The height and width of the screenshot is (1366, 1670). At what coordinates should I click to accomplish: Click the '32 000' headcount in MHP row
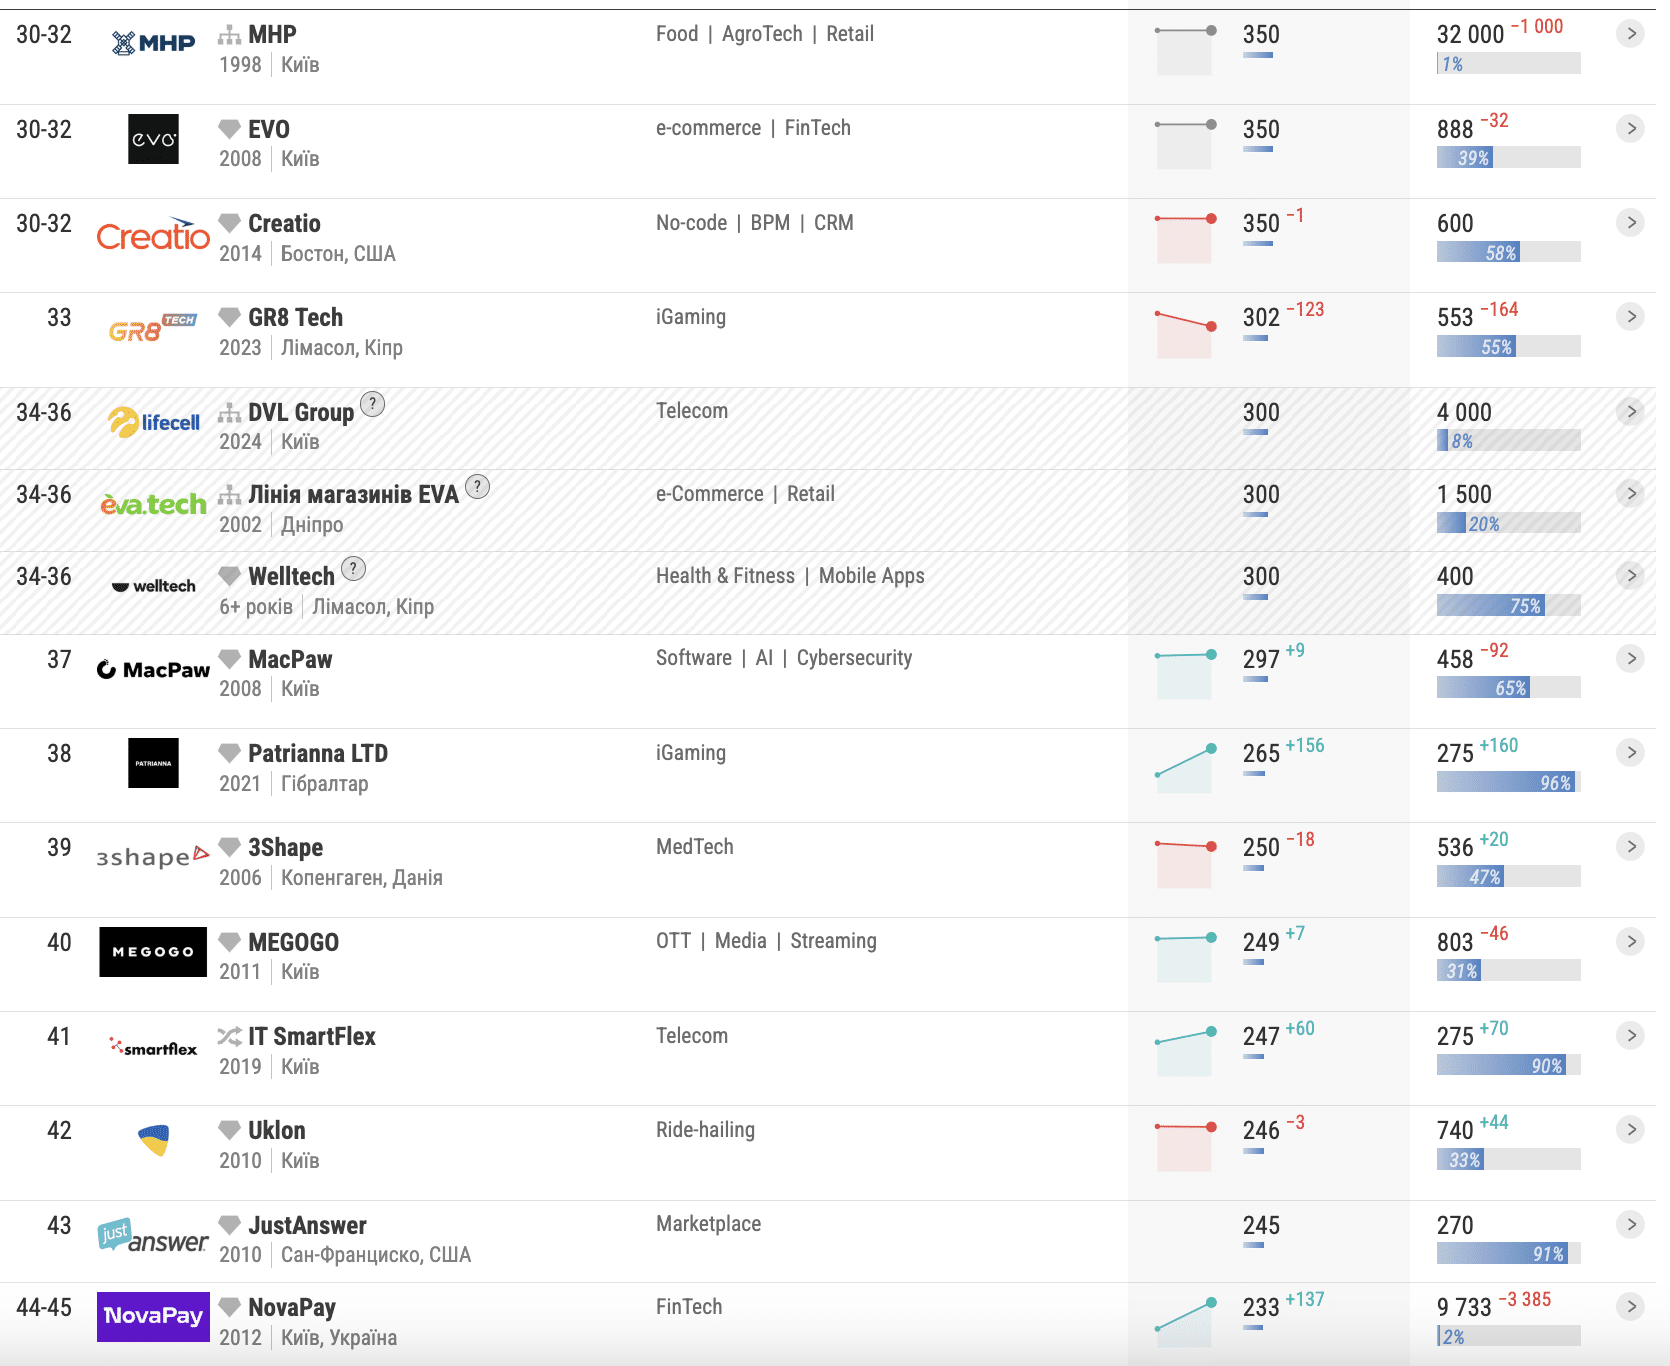[1470, 35]
